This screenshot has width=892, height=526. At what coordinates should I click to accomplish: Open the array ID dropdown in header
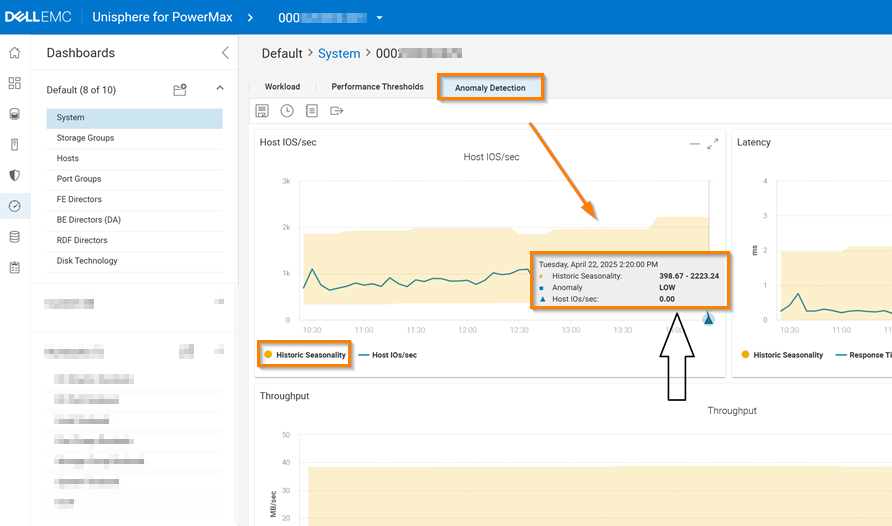point(380,18)
